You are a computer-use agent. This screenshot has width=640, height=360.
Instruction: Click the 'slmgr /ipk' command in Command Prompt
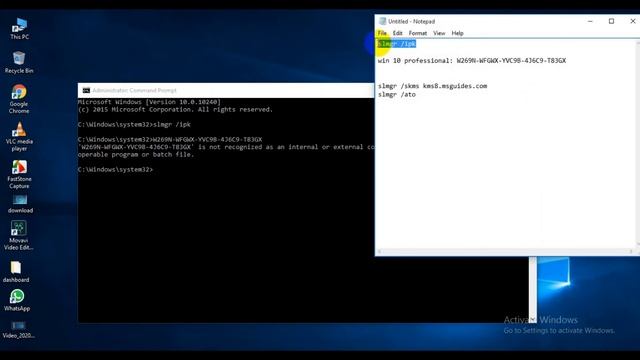coord(172,124)
